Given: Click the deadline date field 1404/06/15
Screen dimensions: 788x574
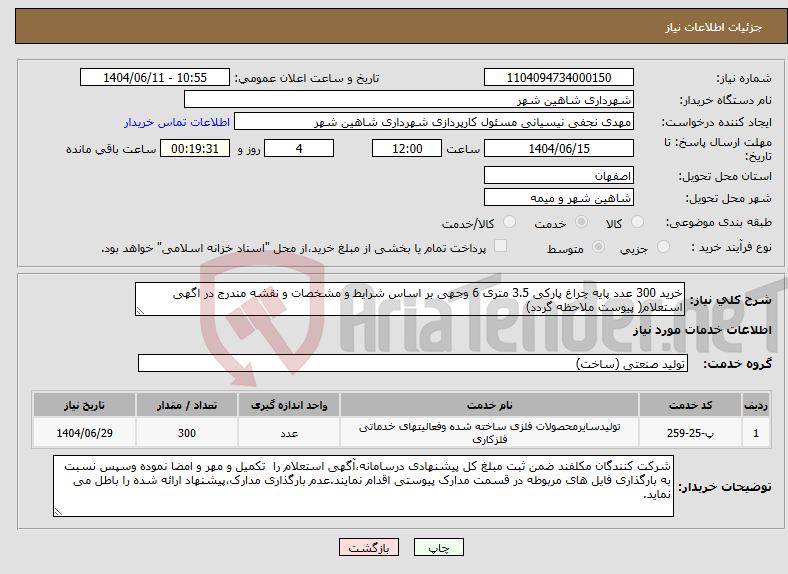Looking at the screenshot, I should click(559, 148).
